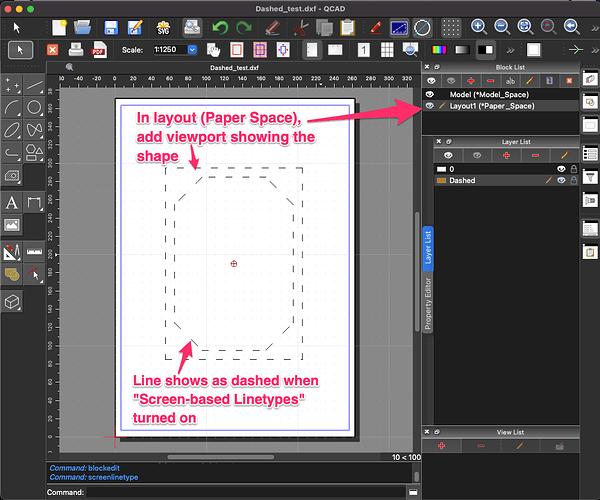This screenshot has height=500, width=600.
Task: Open the Measuring ruler tool
Action: pos(34,252)
